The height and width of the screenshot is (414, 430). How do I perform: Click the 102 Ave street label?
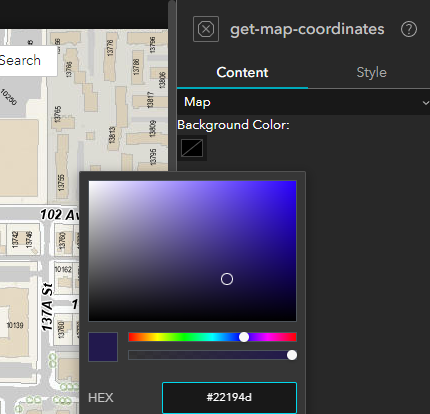click(x=60, y=215)
